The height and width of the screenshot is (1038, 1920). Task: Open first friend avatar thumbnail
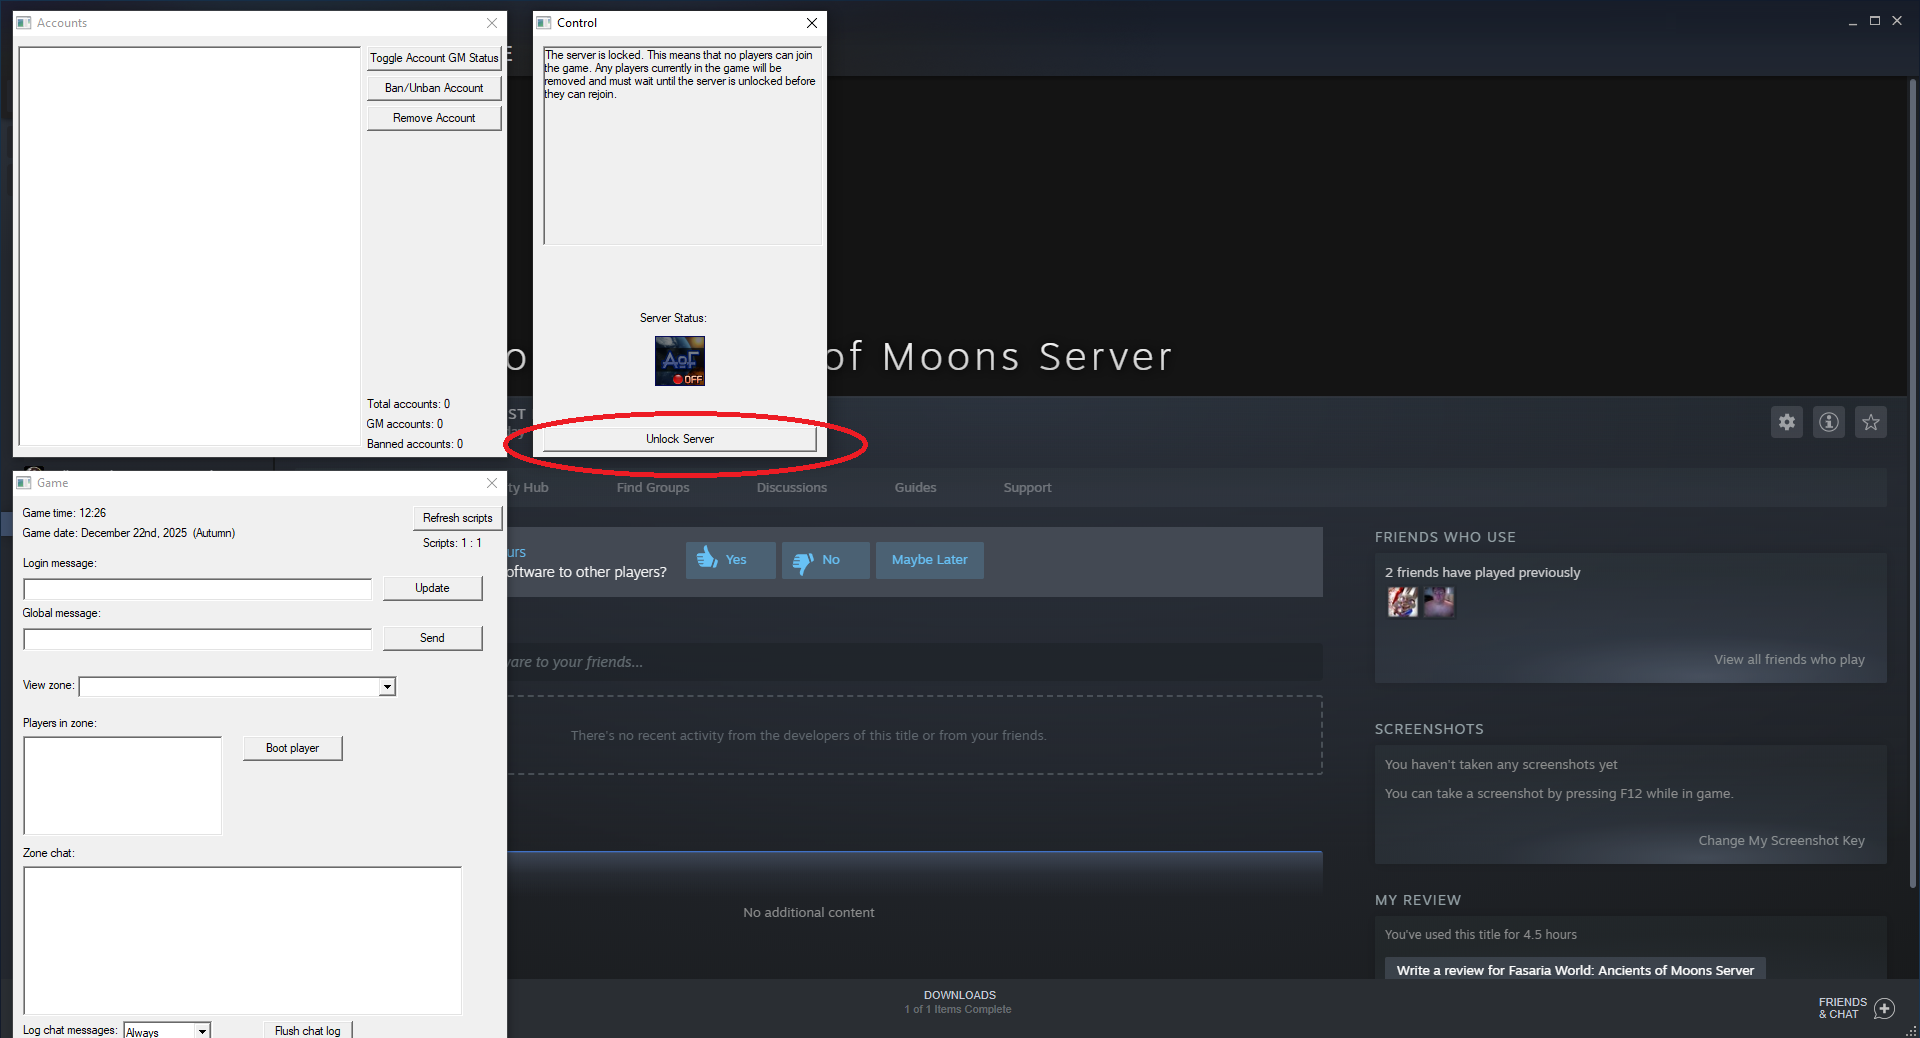[1403, 602]
